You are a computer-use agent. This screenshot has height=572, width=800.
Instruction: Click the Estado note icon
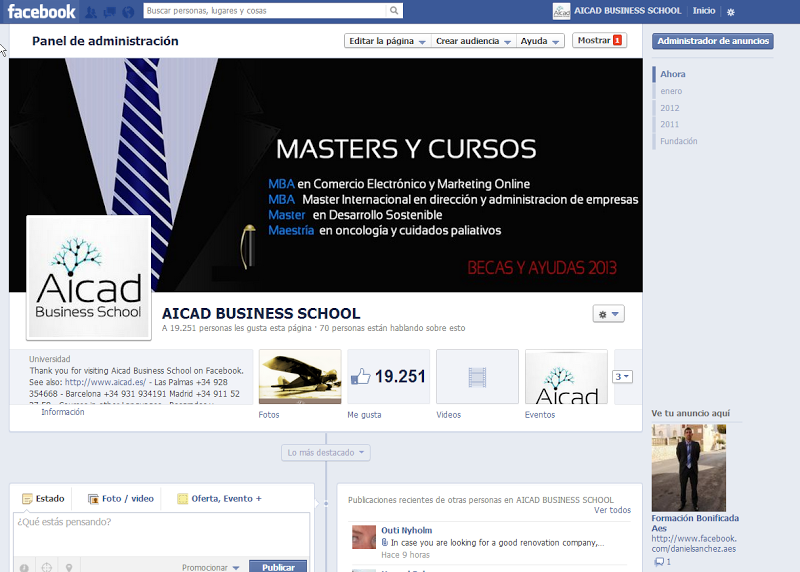[27, 499]
